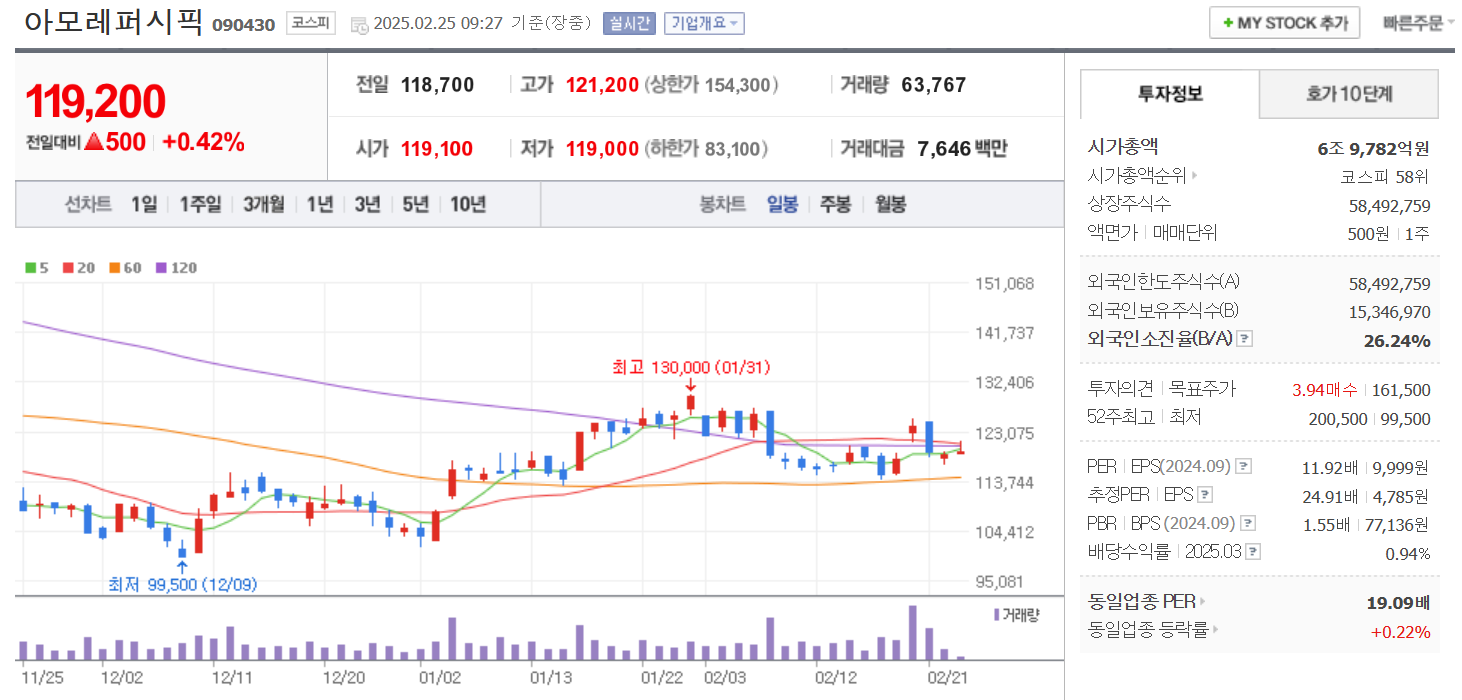The image size is (1462, 700).
Task: Select the 실시간 badge next to the timestamp
Action: coord(630,23)
